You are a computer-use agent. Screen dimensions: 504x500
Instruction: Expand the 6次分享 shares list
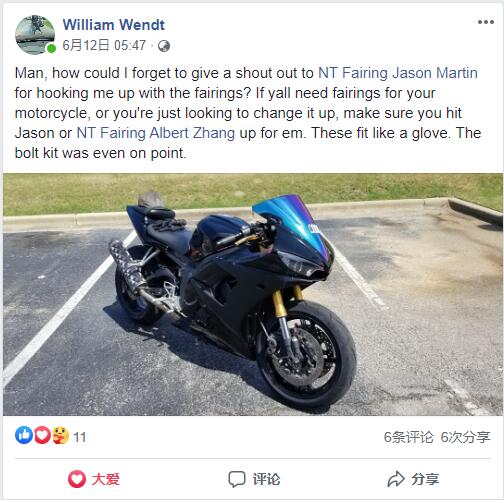(x=465, y=437)
